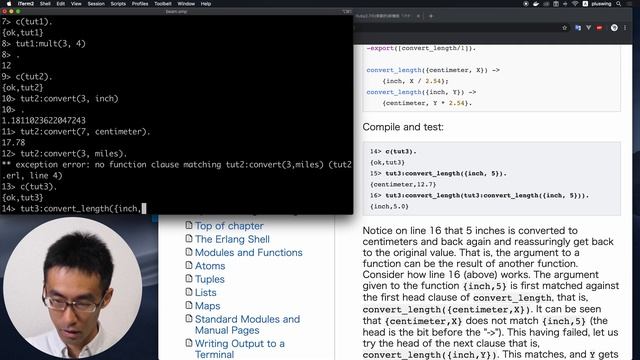The image size is (640, 360).
Task: Click the page icon beside 'Standard Modules'
Action: click(x=189, y=318)
